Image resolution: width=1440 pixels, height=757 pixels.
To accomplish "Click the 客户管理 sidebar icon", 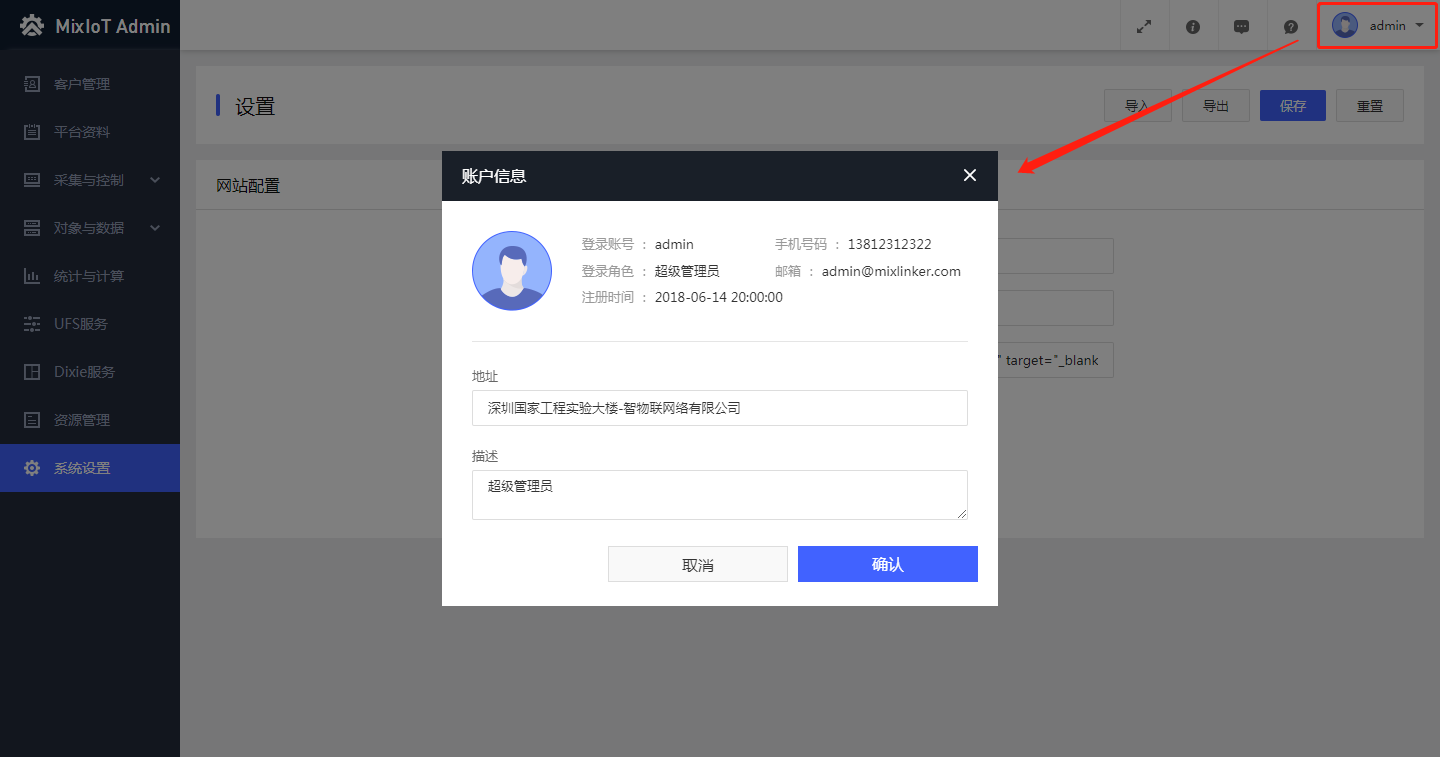I will (x=32, y=84).
